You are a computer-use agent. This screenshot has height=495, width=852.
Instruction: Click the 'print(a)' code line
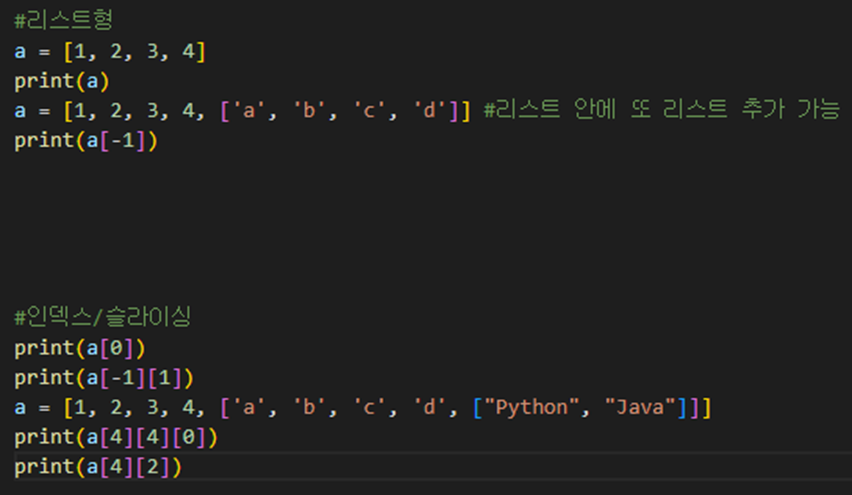click(62, 82)
